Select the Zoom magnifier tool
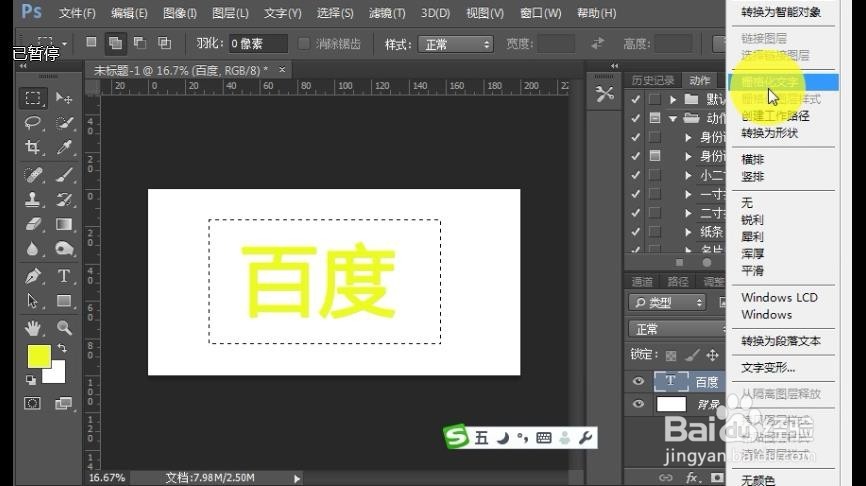 point(64,328)
